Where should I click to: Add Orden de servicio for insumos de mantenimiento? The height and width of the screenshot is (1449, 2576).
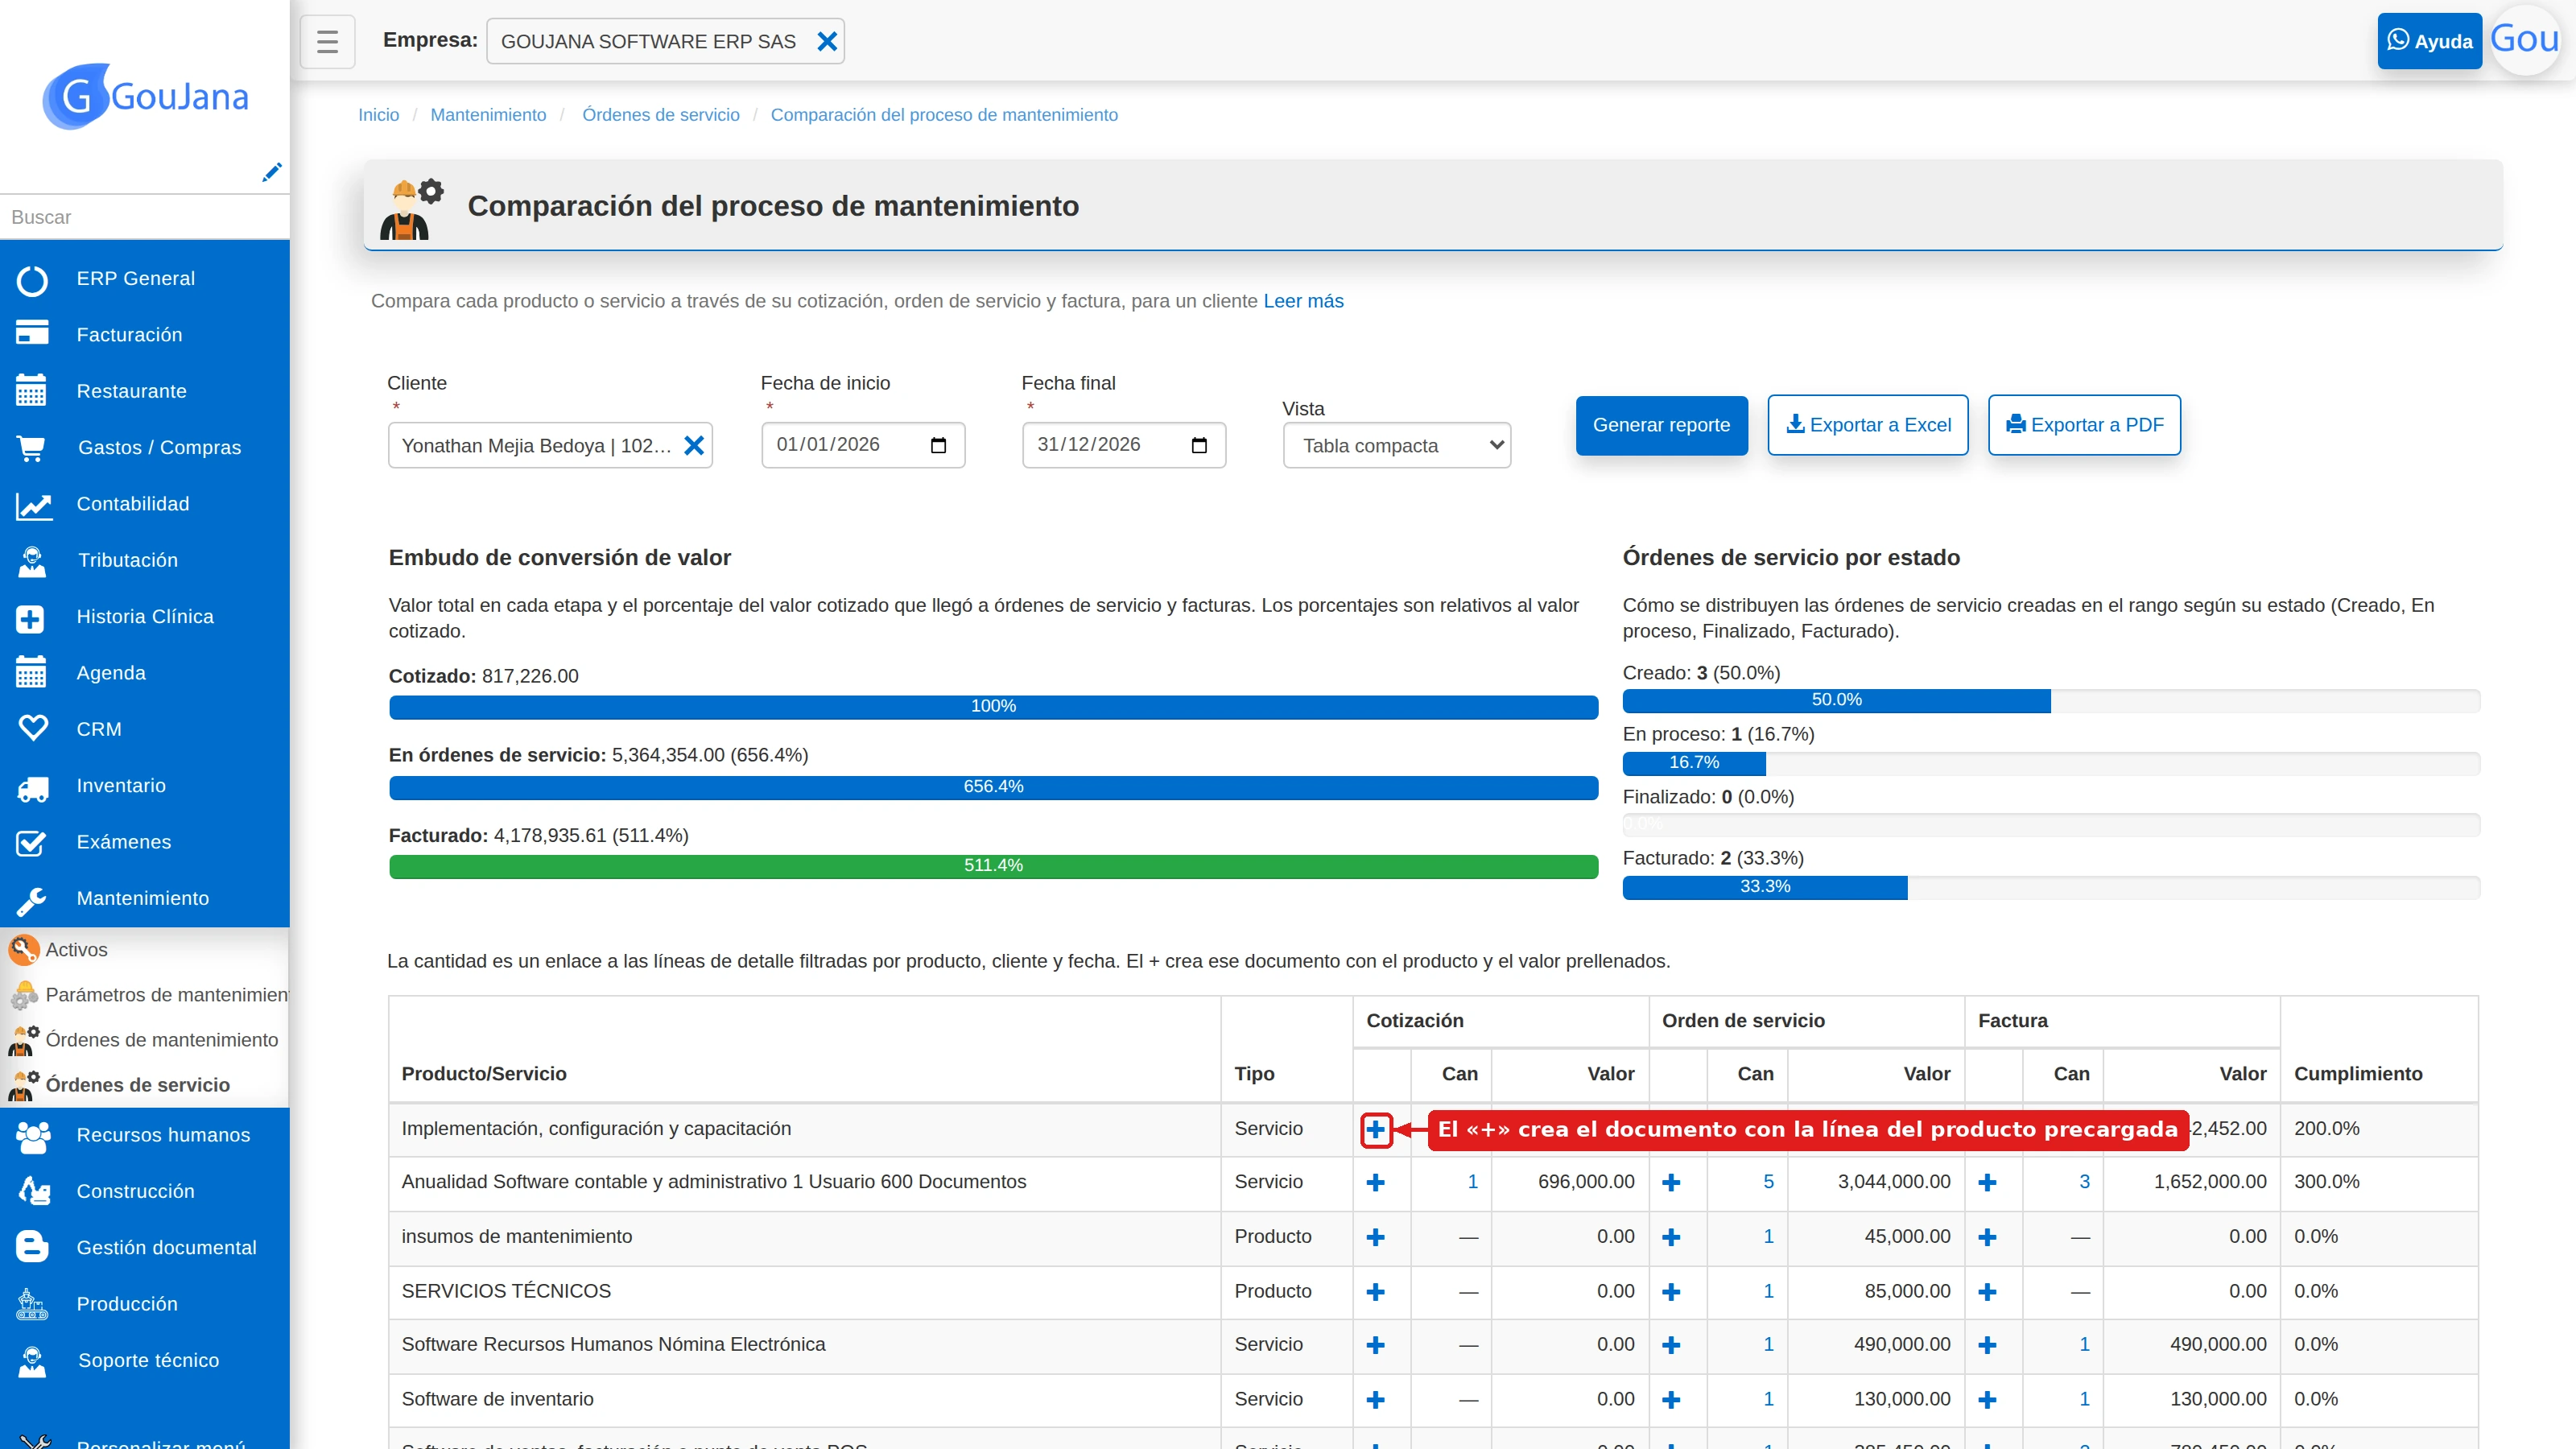1671,1237
